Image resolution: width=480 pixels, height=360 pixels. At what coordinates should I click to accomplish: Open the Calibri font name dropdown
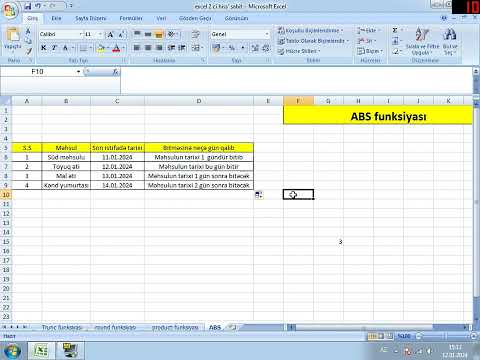click(x=80, y=34)
